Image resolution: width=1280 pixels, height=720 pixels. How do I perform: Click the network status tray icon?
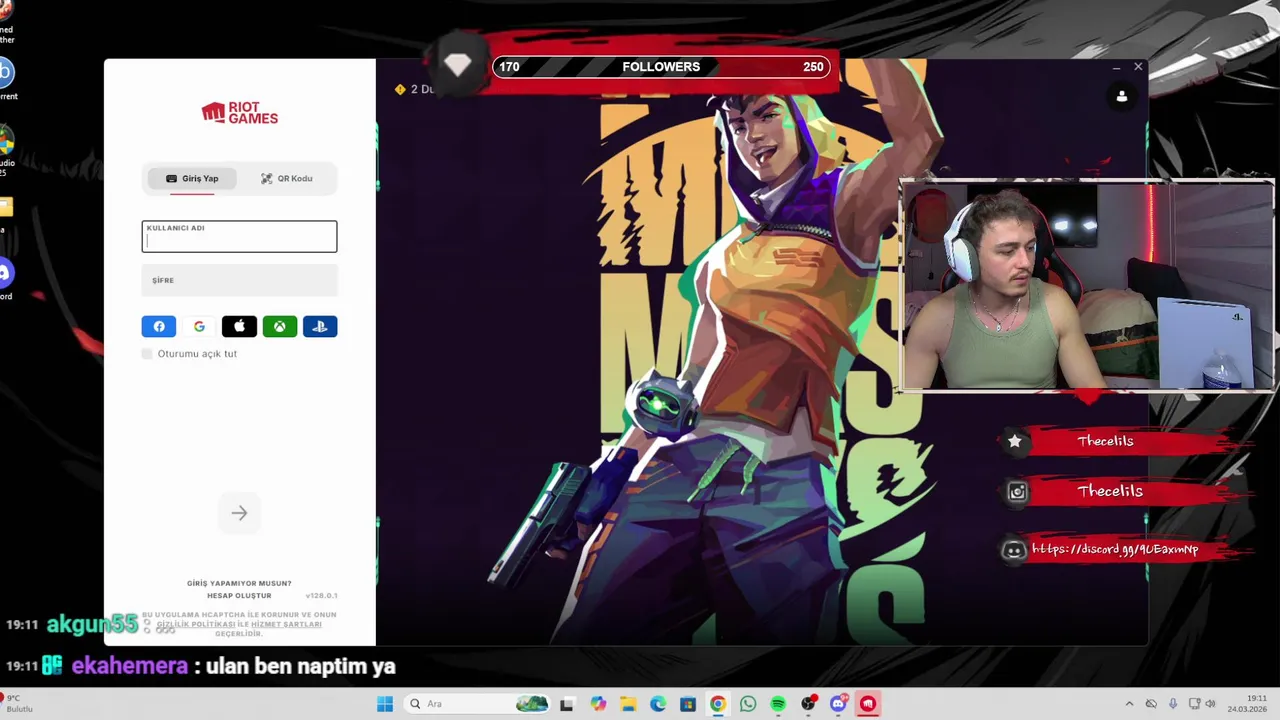tap(1195, 704)
